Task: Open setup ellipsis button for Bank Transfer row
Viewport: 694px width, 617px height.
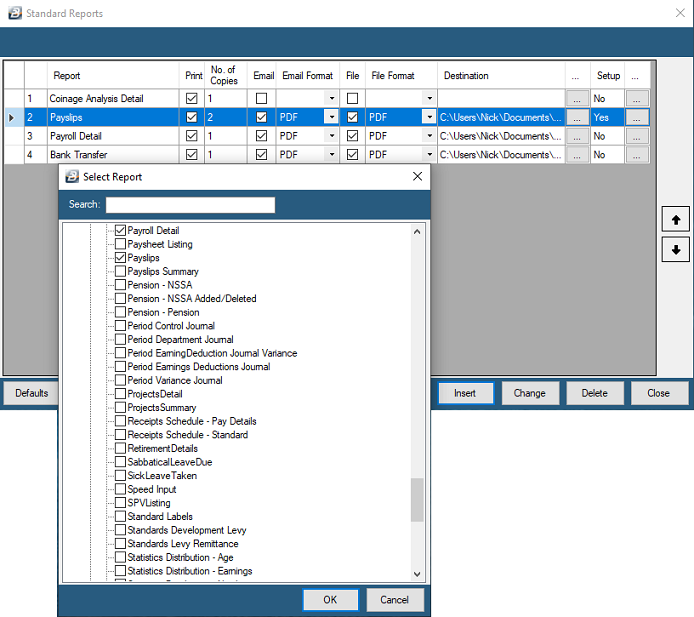Action: coord(636,155)
